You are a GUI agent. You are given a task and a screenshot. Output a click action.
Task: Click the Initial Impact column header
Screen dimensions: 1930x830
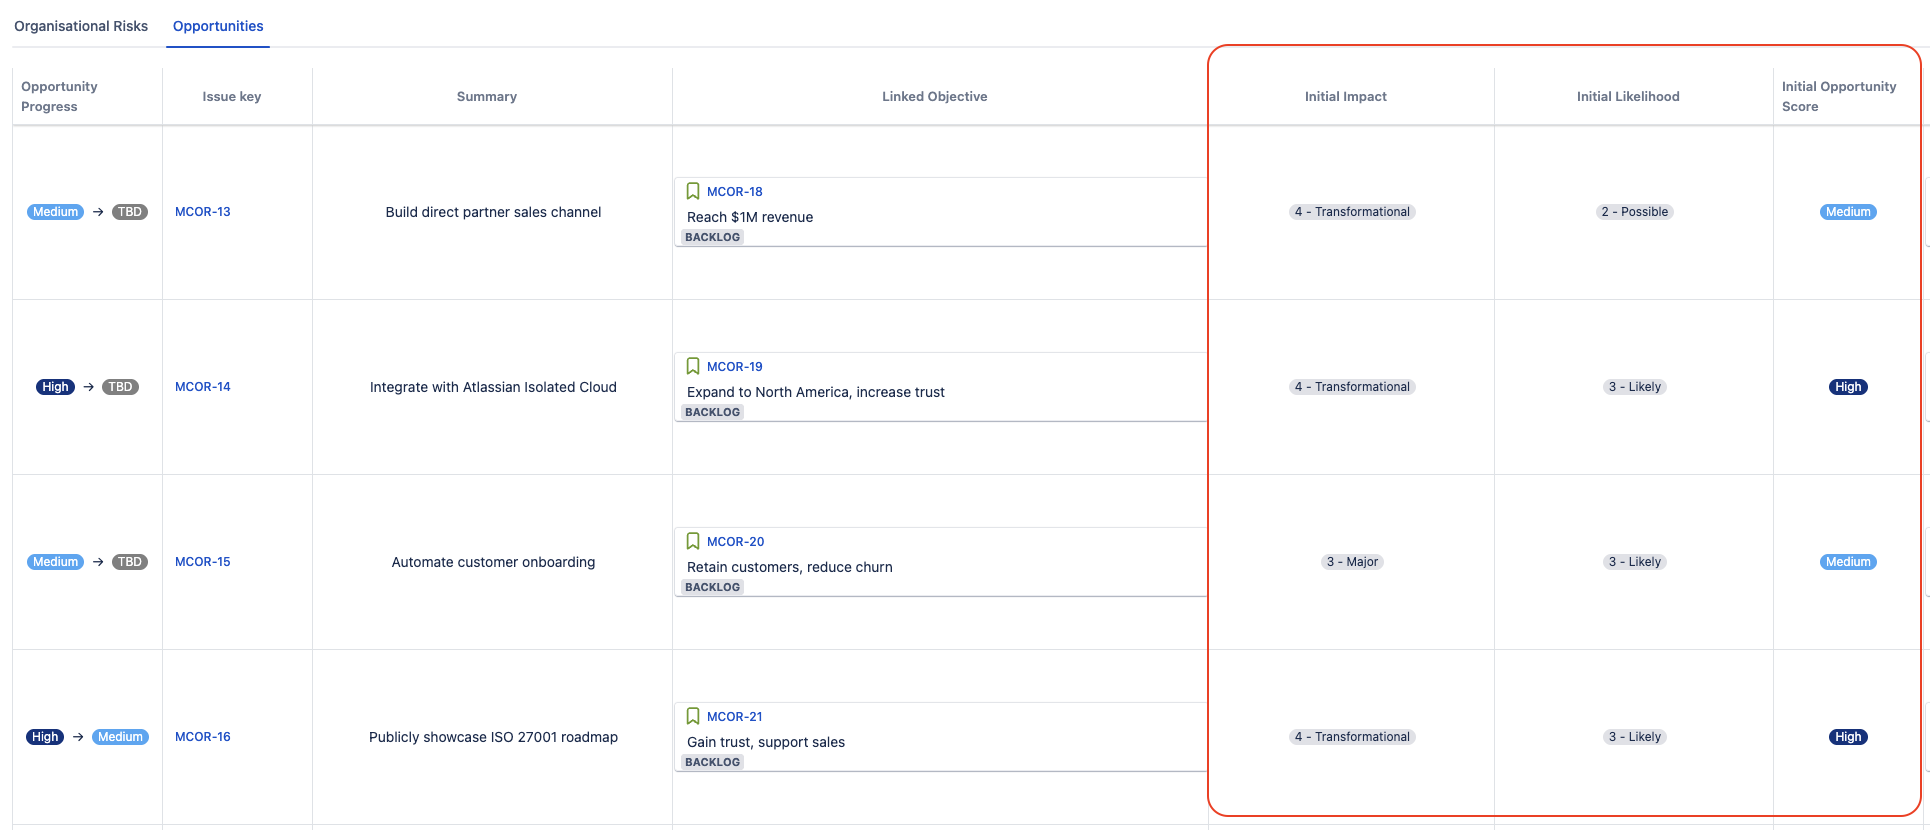[x=1346, y=97]
